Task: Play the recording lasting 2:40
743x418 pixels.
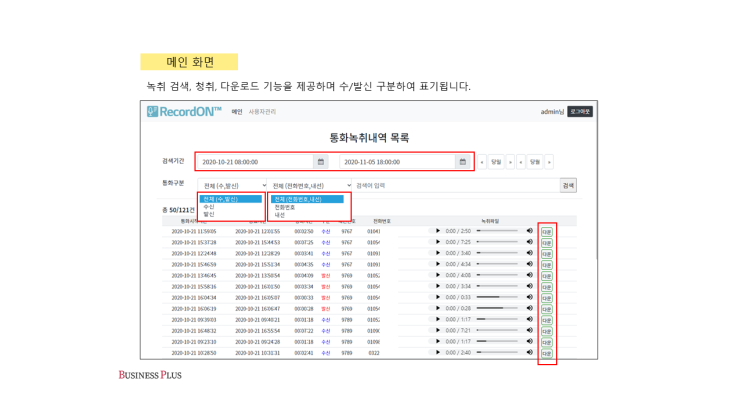Action: (x=438, y=353)
